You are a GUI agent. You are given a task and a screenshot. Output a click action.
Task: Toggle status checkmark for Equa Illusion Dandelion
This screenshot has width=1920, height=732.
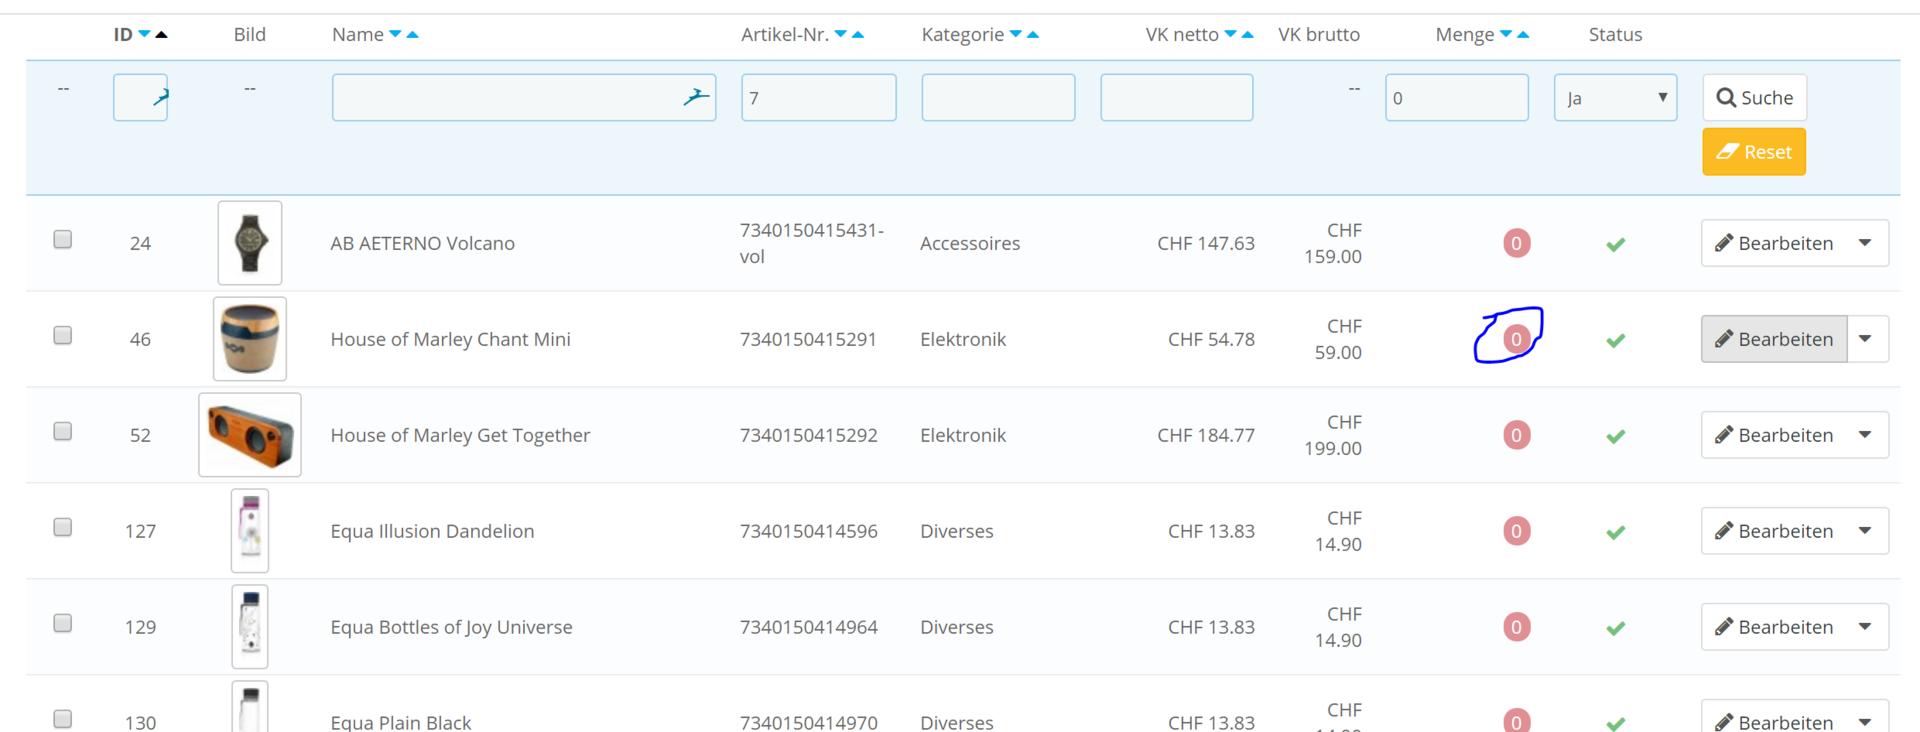tap(1616, 532)
